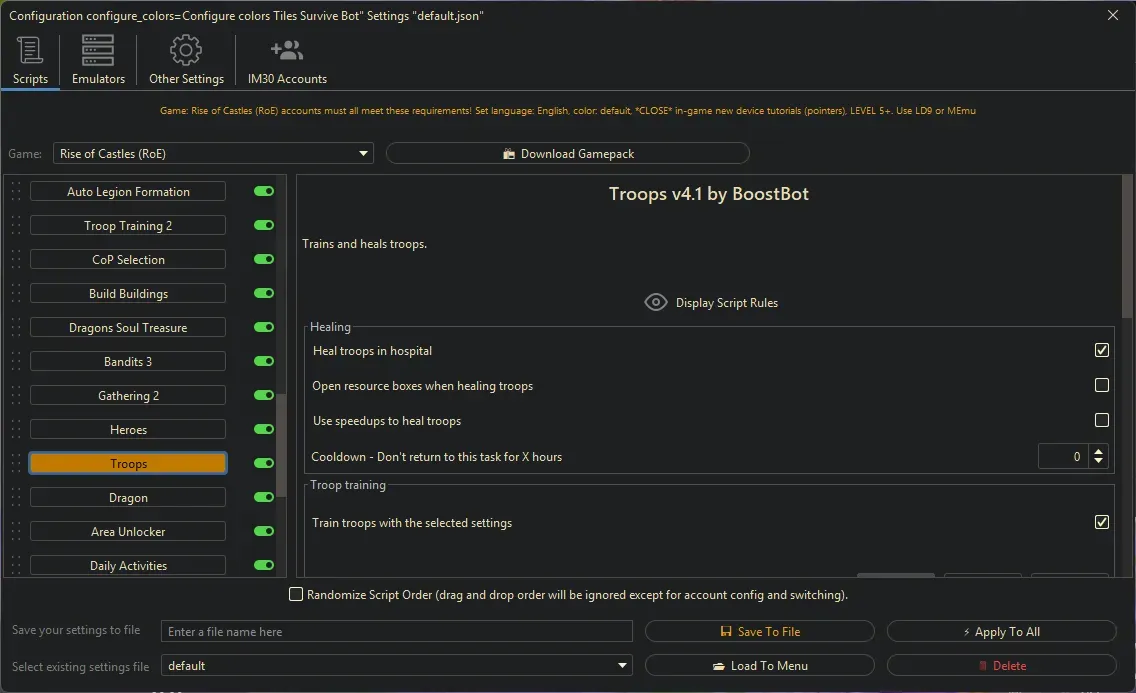Image resolution: width=1136 pixels, height=693 pixels.
Task: Open the Emulators tab
Action: (98, 61)
